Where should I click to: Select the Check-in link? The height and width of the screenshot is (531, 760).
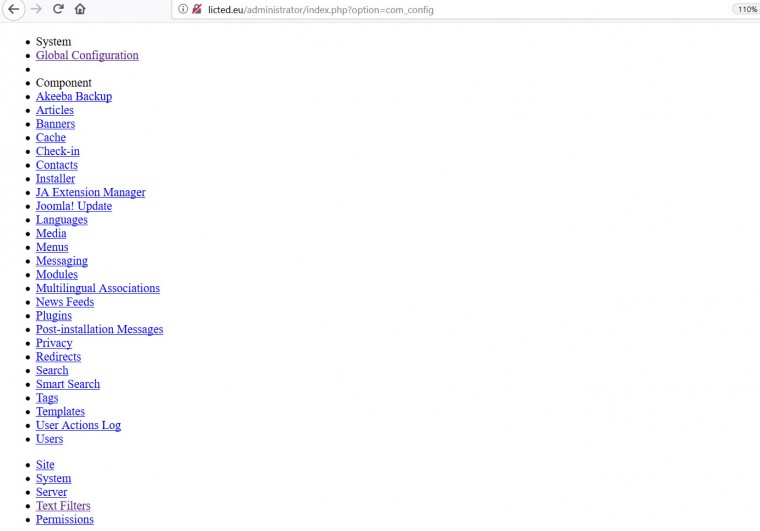(x=58, y=151)
